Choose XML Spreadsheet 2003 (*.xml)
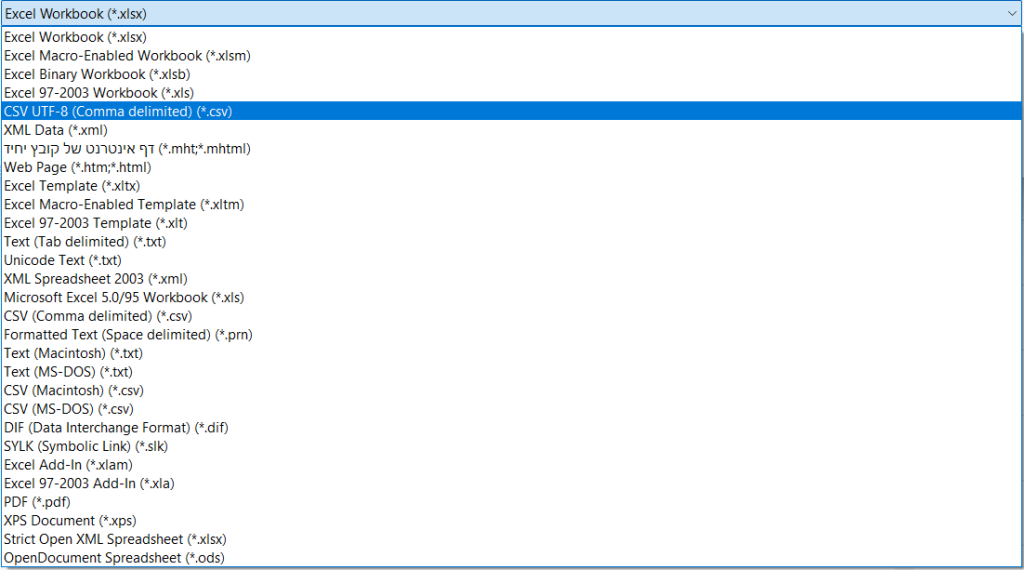This screenshot has height=570, width=1024. point(96,279)
